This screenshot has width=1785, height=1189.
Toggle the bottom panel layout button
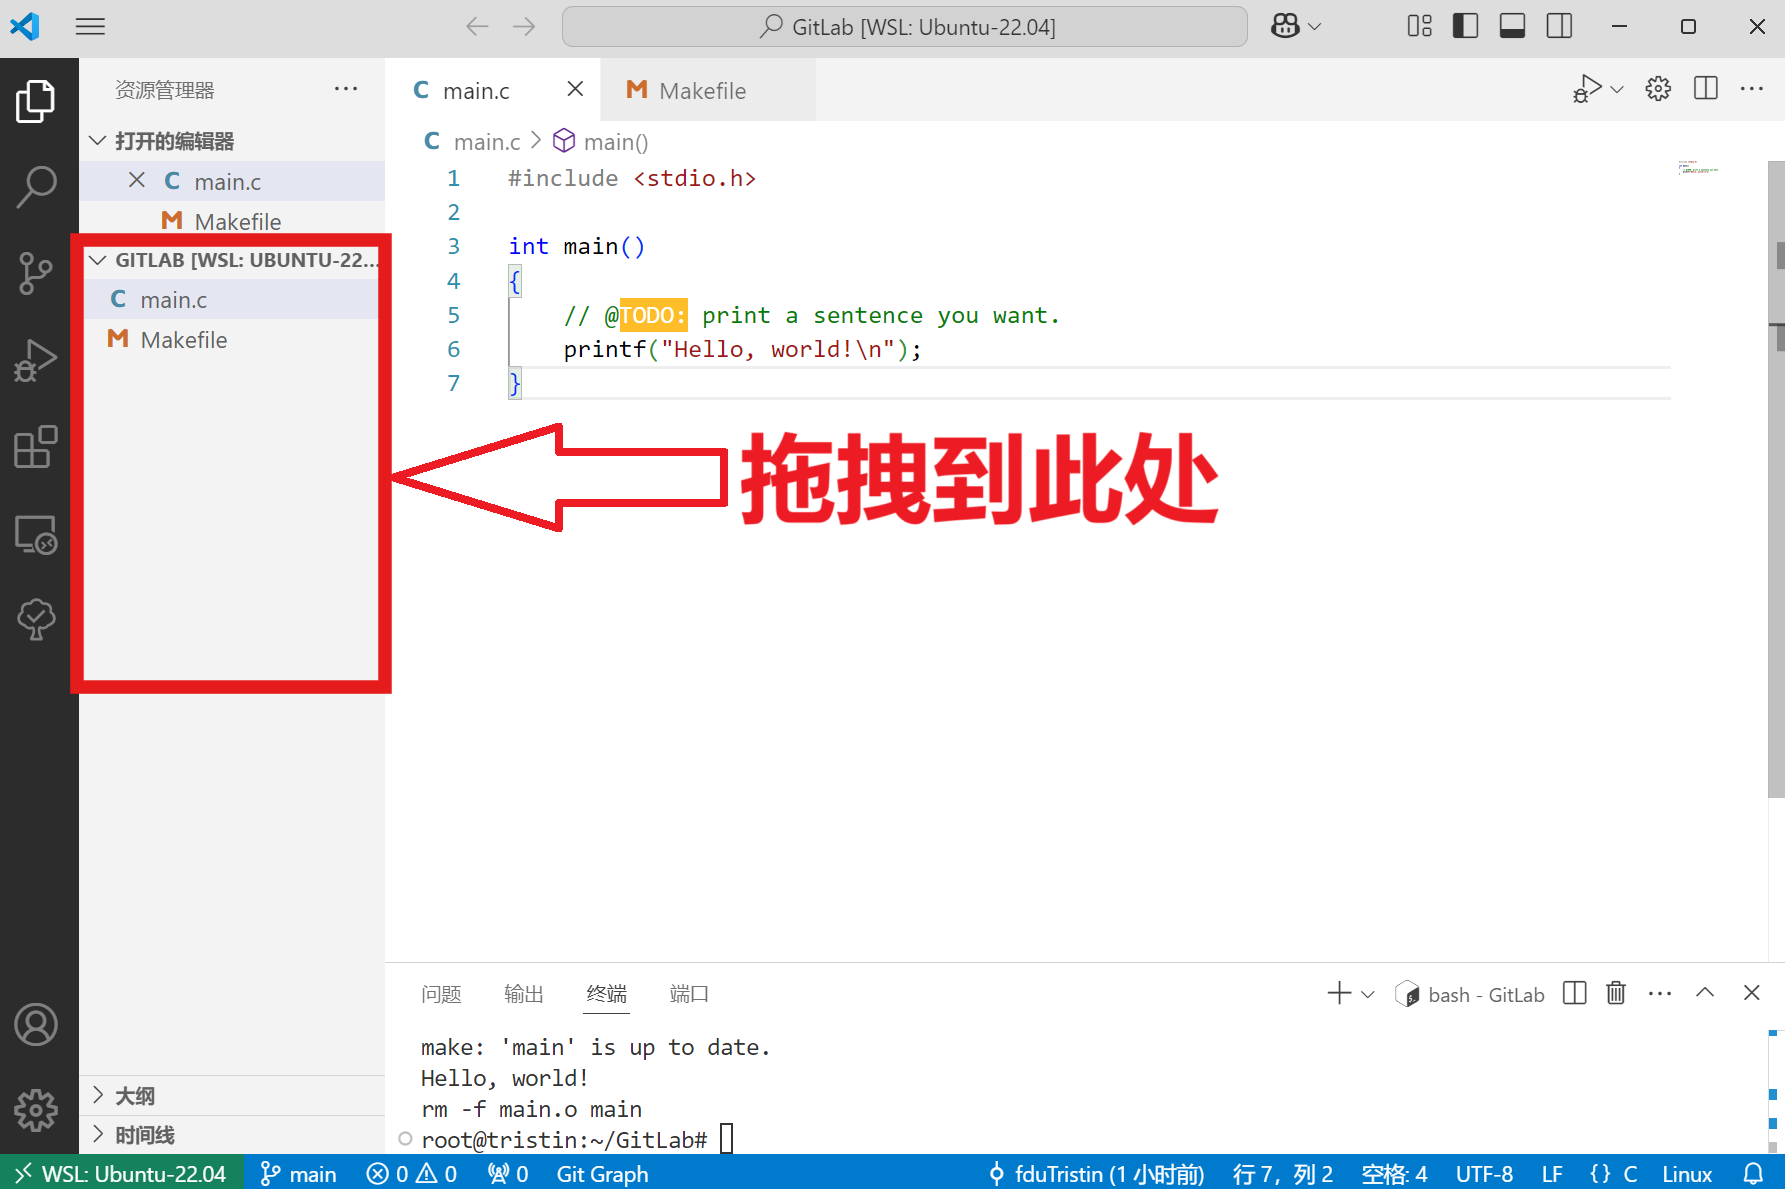coord(1512,26)
